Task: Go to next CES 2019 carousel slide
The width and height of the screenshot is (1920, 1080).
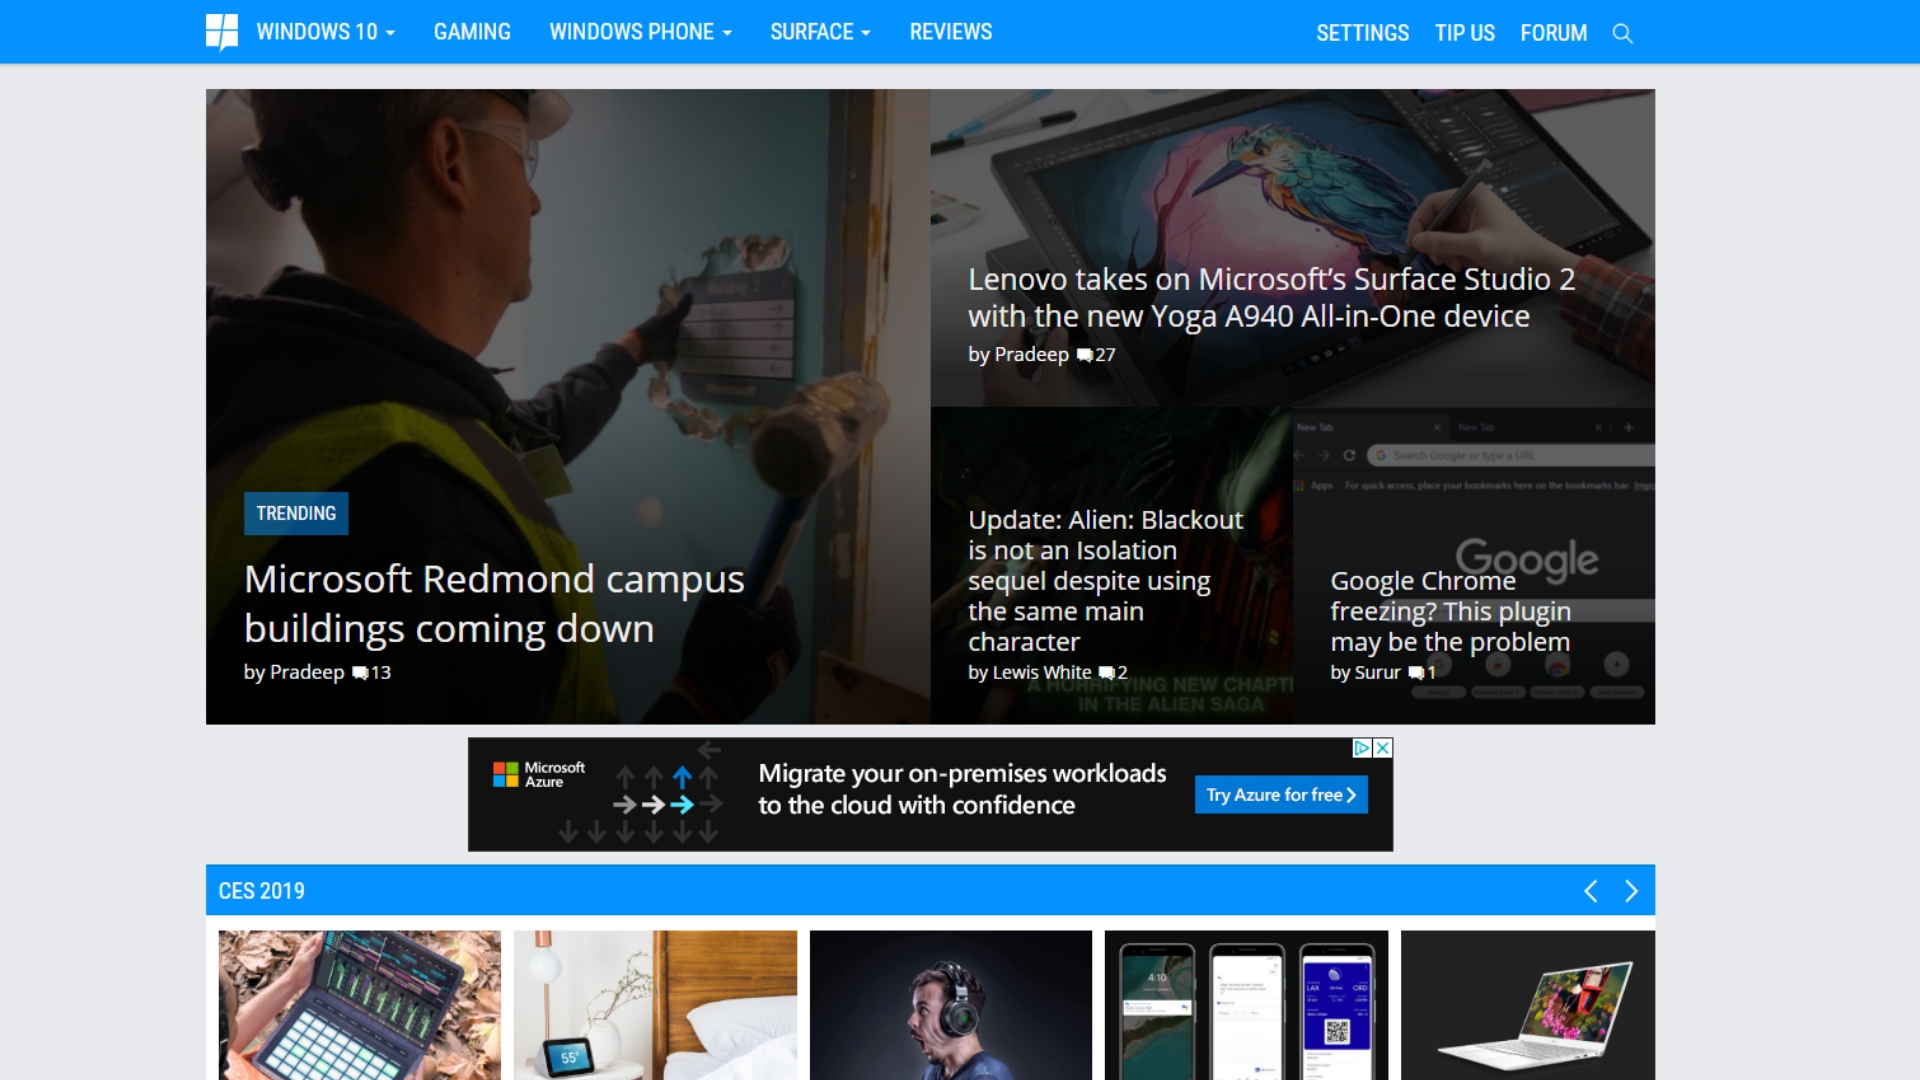Action: (x=1631, y=891)
